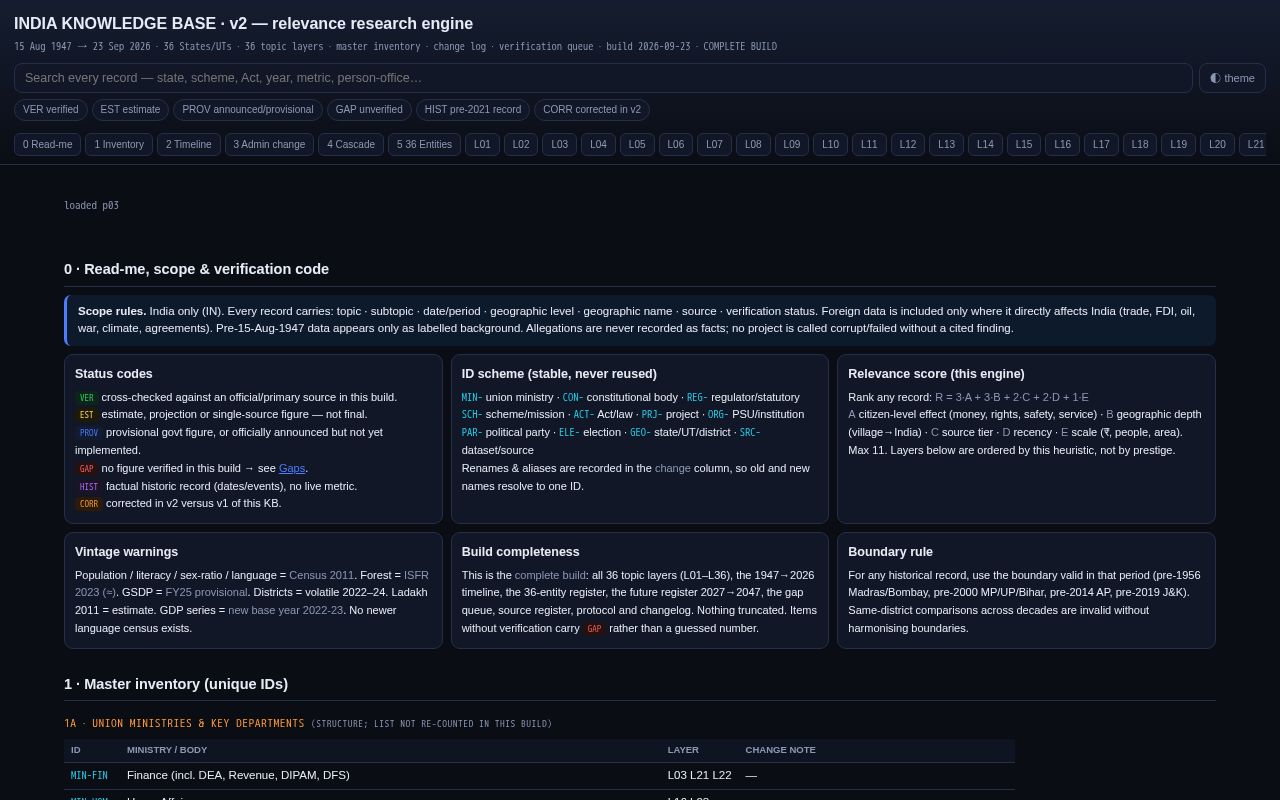Select the L03 L21 L22 layer cell
1280x800 pixels.
[x=699, y=775]
